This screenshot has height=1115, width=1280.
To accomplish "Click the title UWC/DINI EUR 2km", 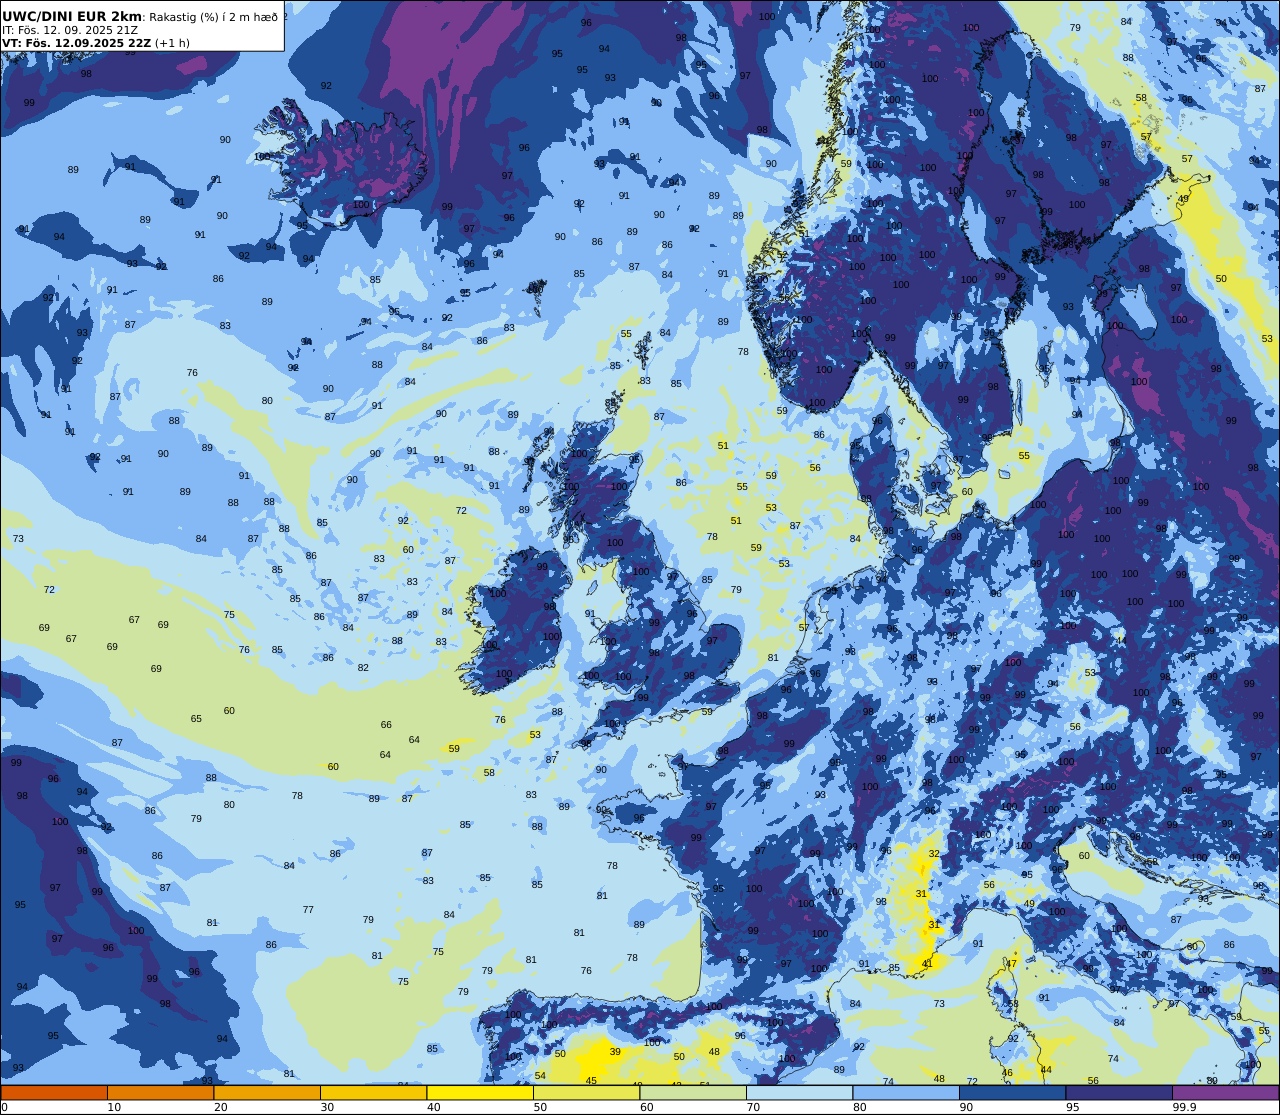I will pos(72,16).
